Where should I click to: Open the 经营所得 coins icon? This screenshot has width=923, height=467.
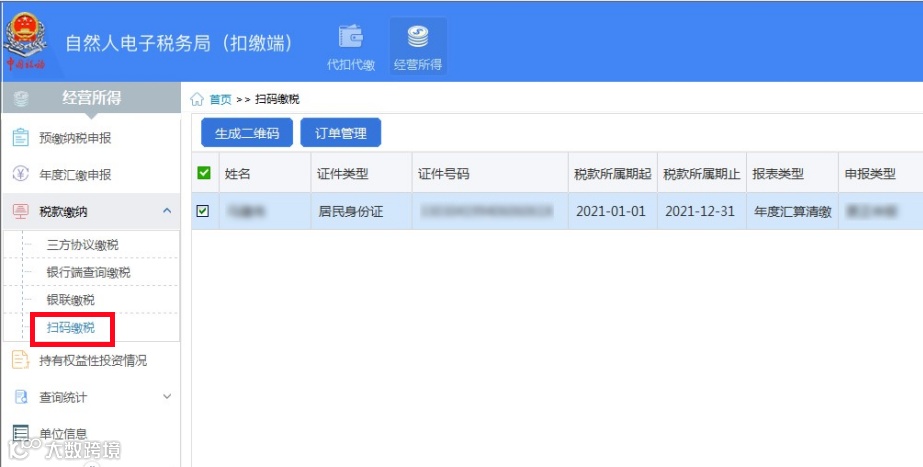pos(418,37)
